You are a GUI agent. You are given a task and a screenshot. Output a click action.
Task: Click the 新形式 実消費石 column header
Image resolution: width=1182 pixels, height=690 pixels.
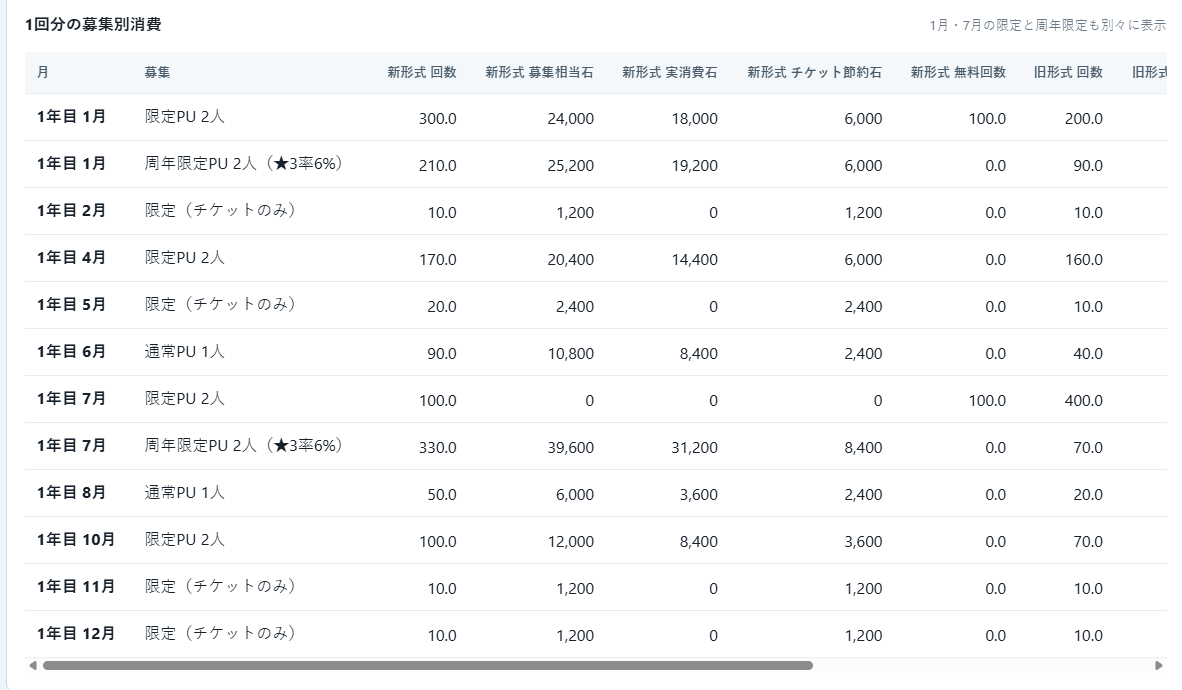pyautogui.click(x=669, y=72)
